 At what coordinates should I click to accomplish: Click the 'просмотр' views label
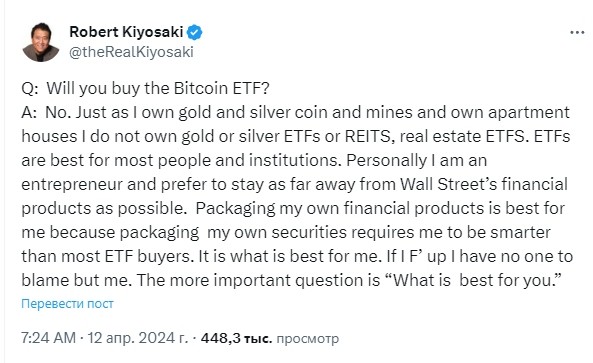click(x=307, y=339)
